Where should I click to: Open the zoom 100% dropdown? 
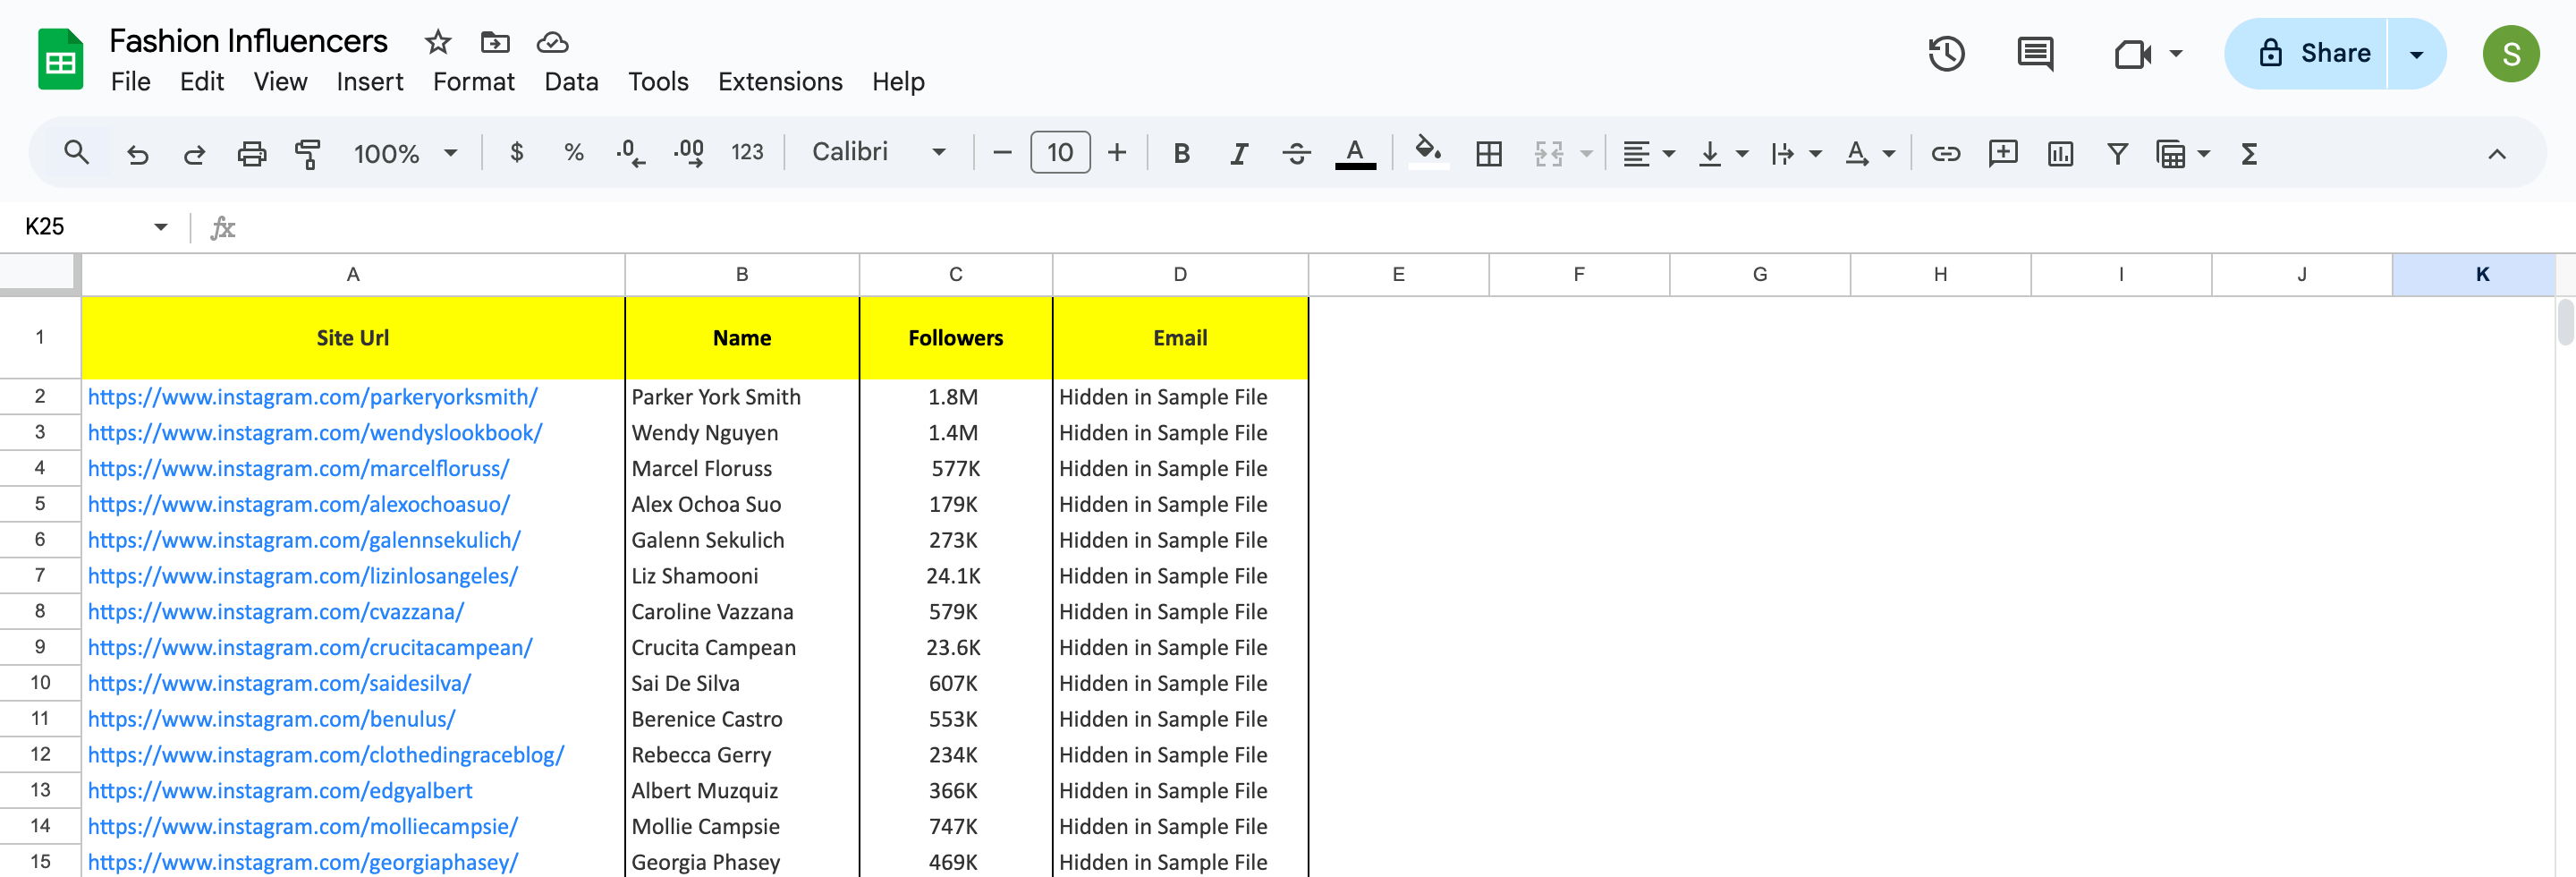coord(405,153)
